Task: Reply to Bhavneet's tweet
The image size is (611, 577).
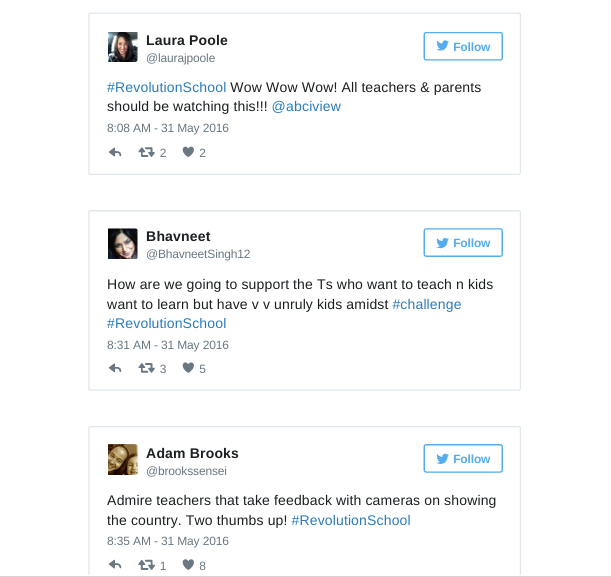Action: click(115, 369)
